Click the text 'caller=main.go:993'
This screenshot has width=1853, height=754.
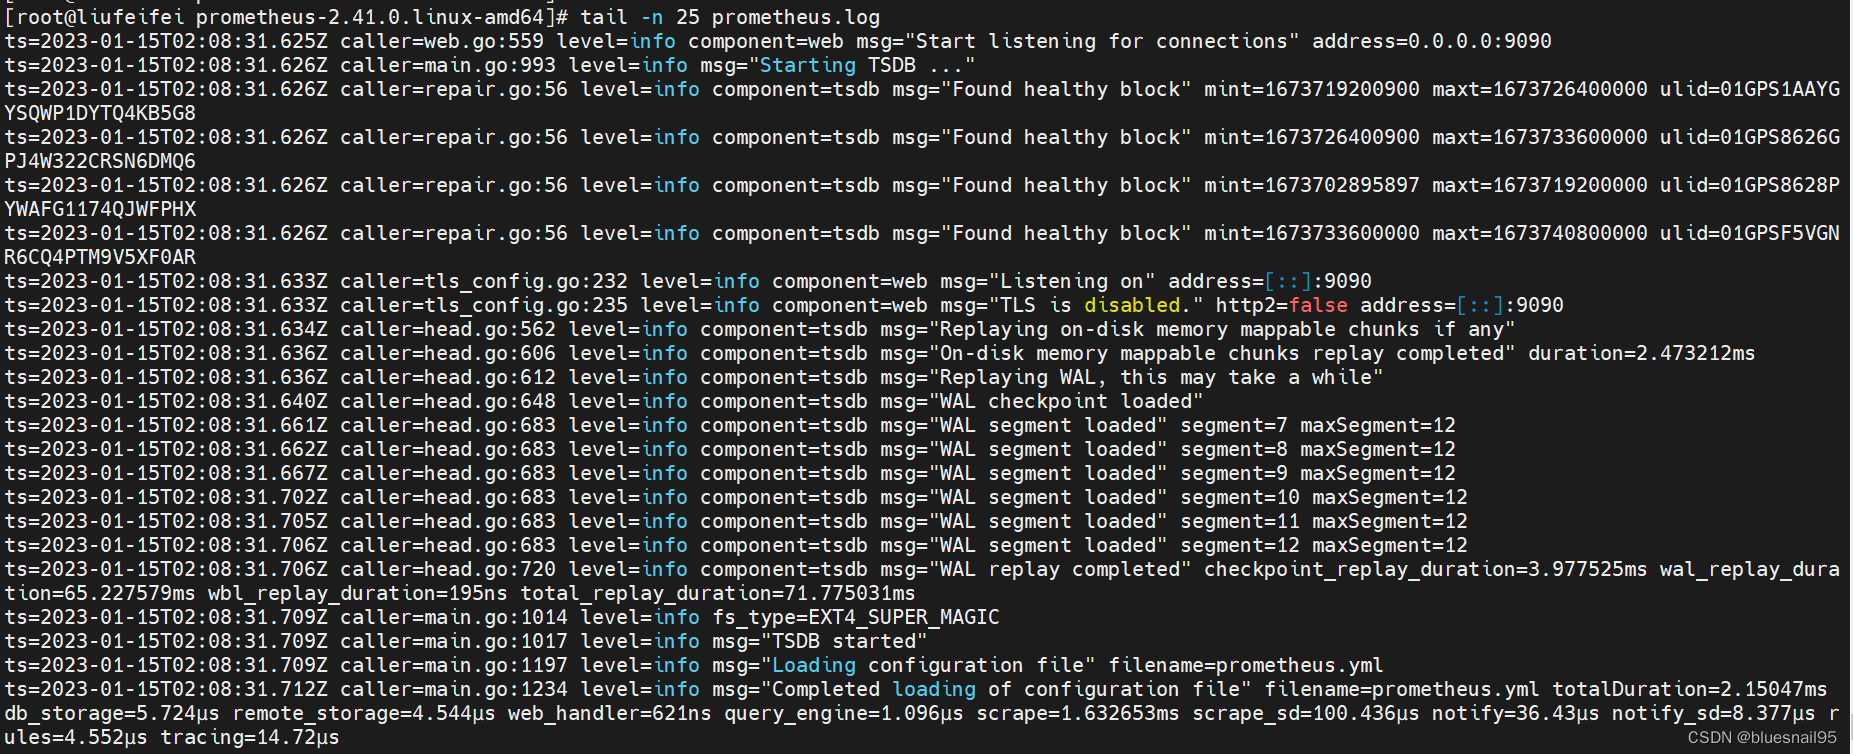tap(447, 65)
